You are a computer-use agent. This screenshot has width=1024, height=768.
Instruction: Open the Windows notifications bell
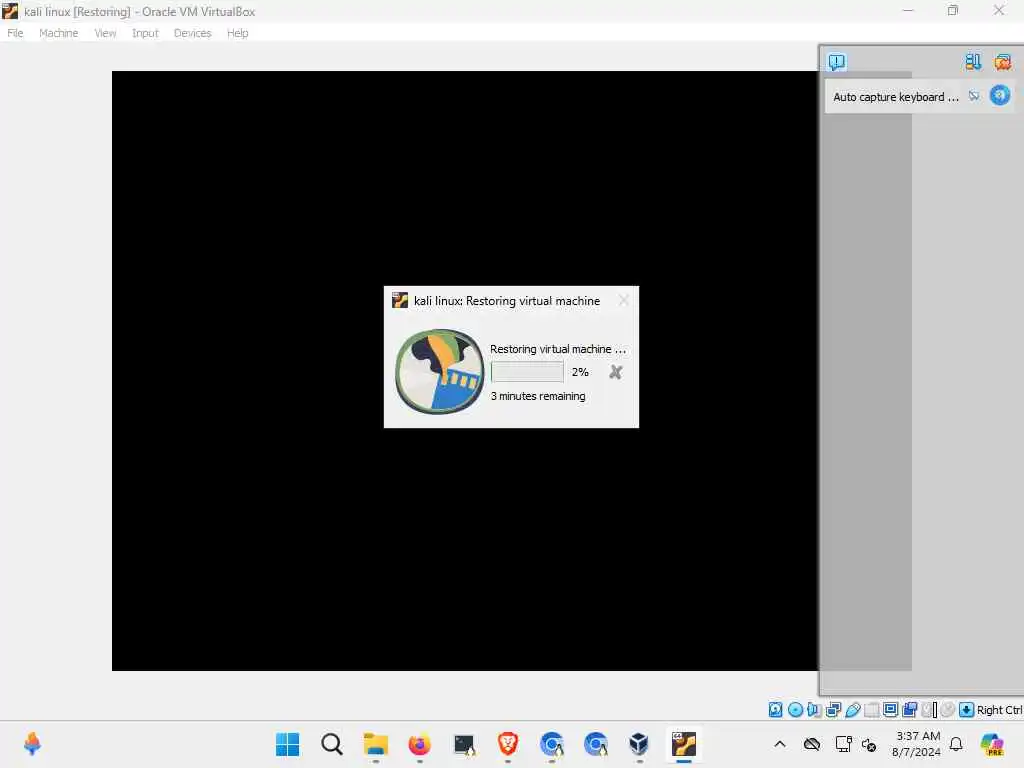coord(956,744)
